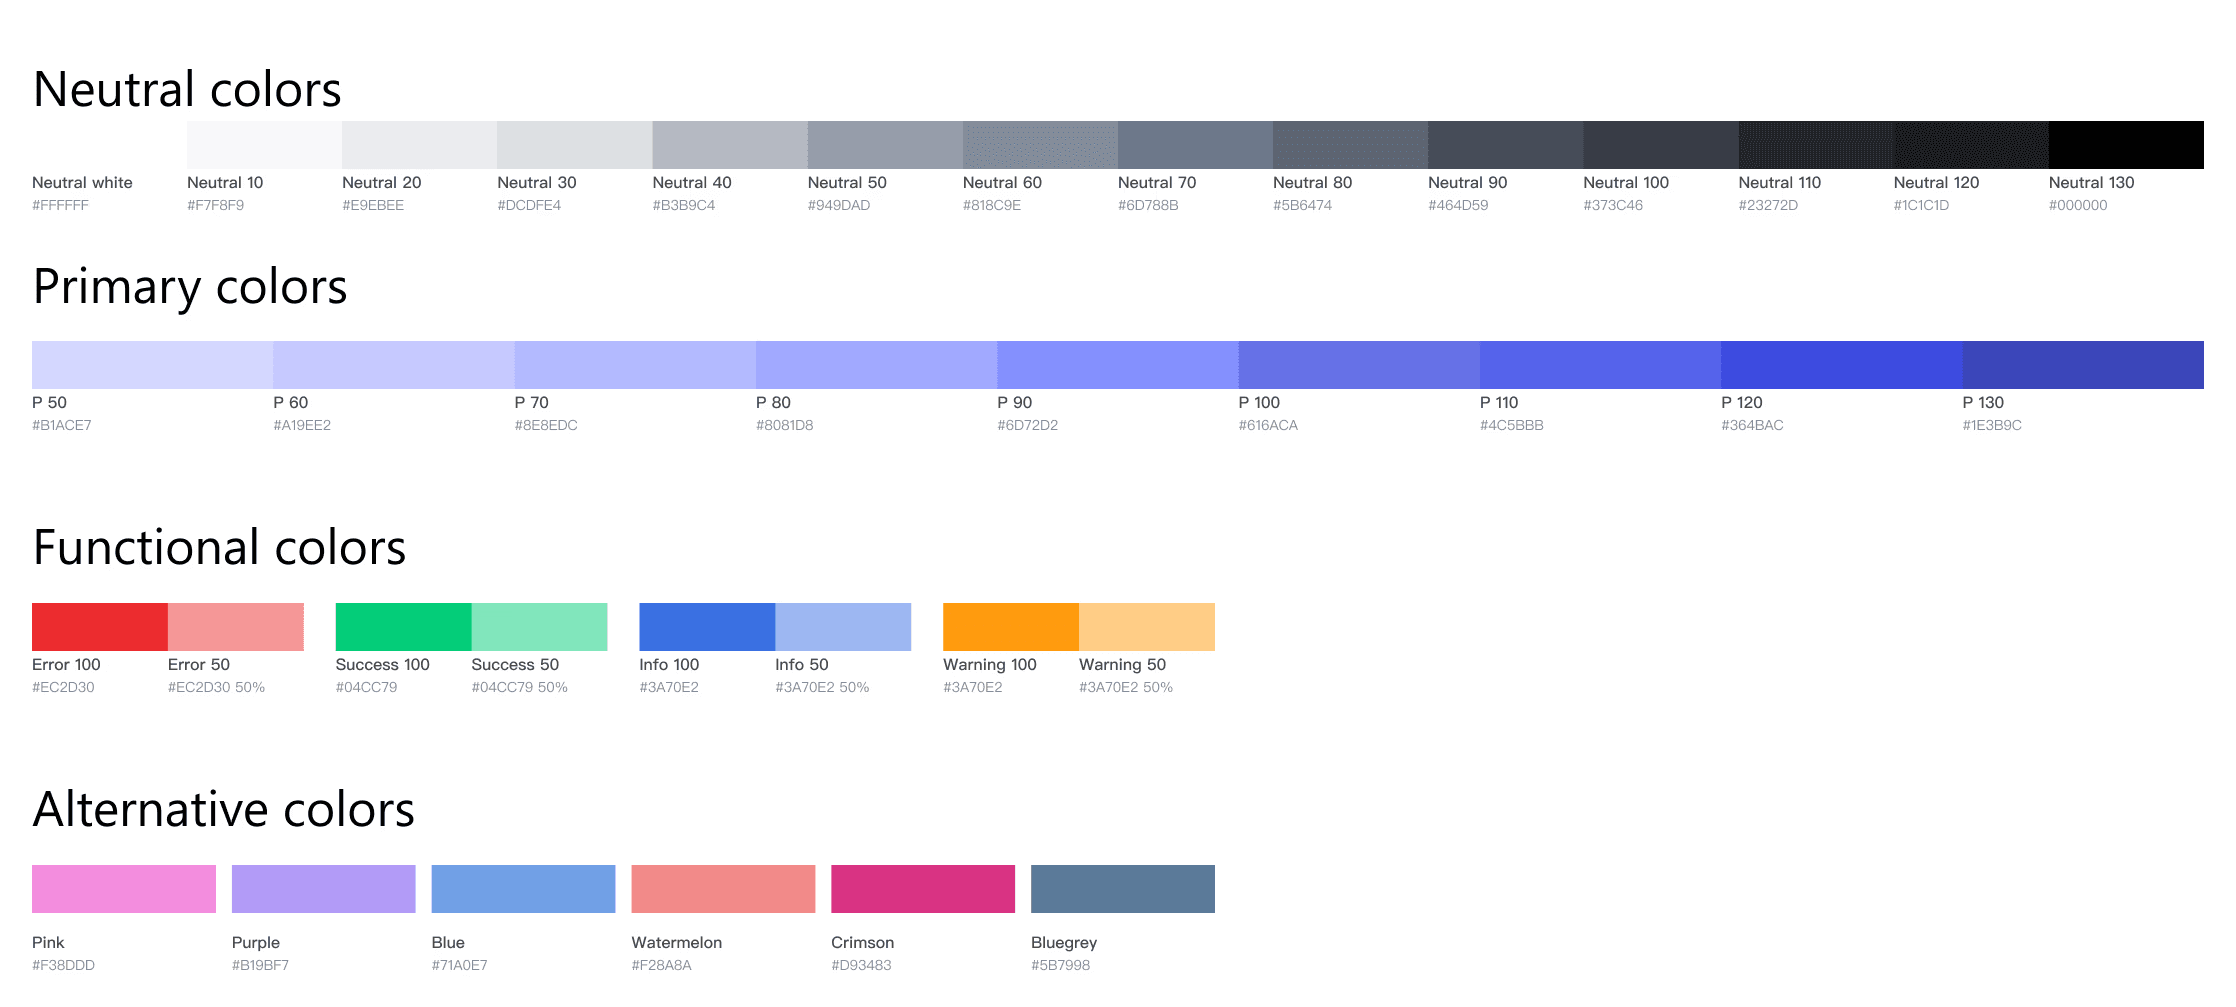Select the Crimson color swatch
The image size is (2236, 1007).
coord(923,889)
